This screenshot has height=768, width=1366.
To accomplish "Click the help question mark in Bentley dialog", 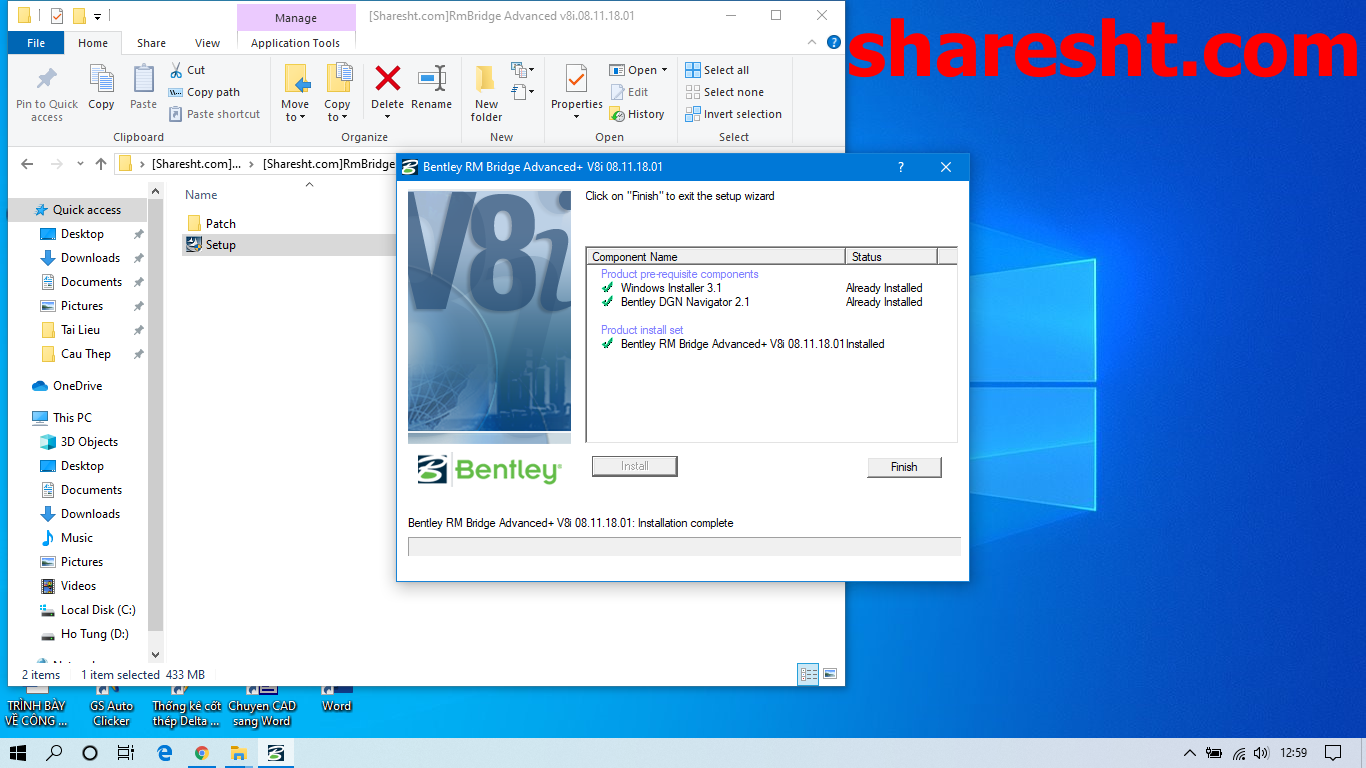I will point(901,167).
